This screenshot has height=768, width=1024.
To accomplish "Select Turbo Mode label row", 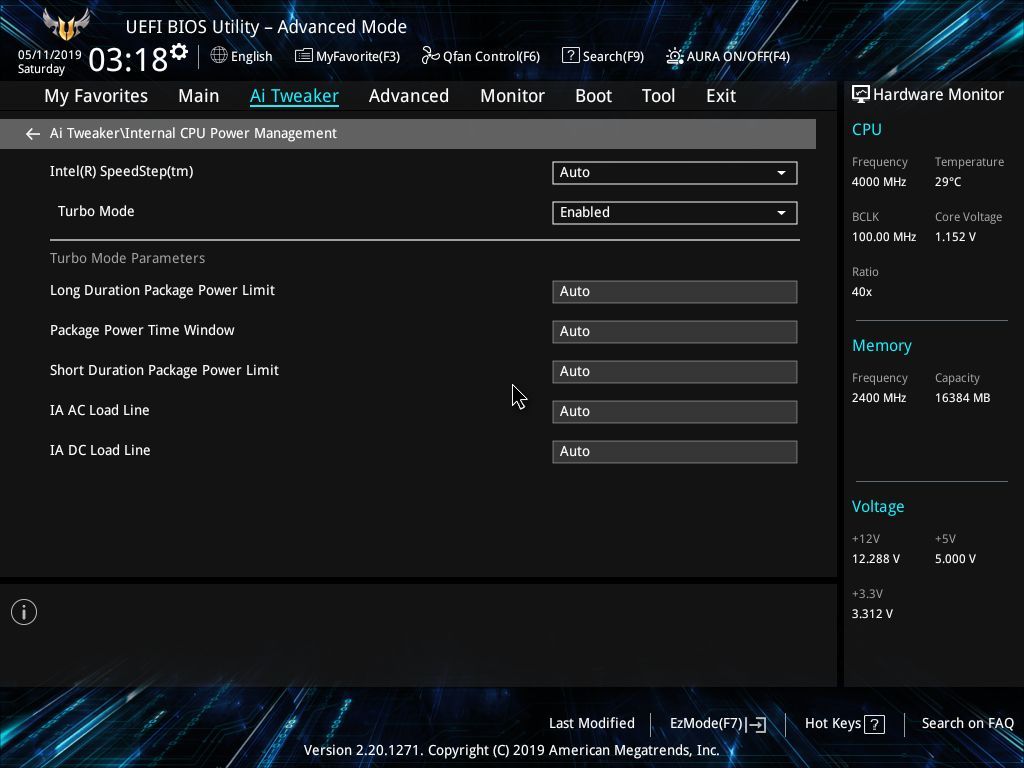I will coord(96,212).
